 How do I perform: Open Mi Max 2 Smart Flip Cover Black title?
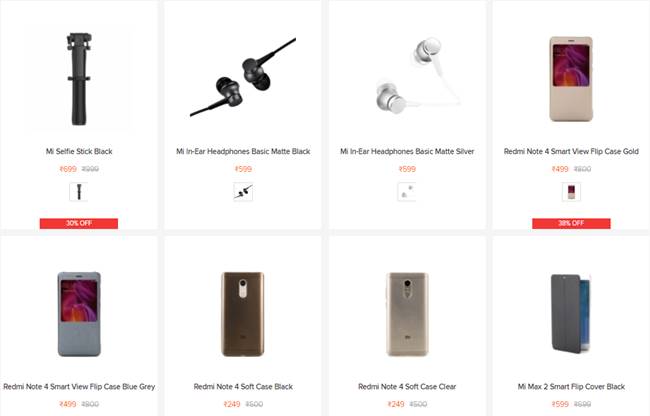[571, 387]
